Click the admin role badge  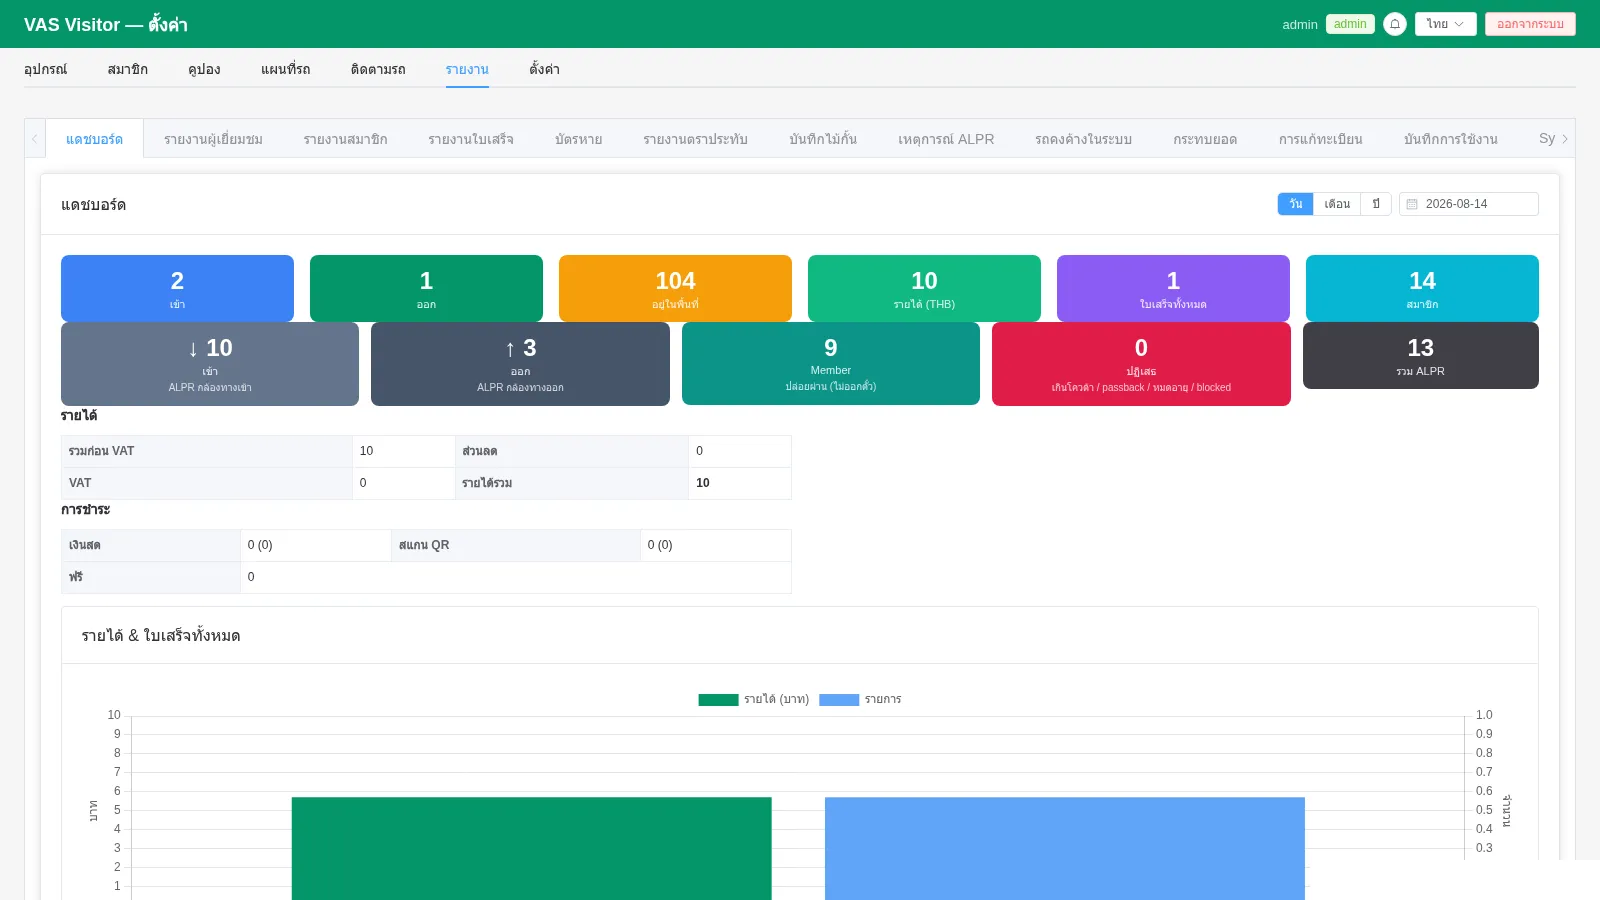(x=1350, y=24)
